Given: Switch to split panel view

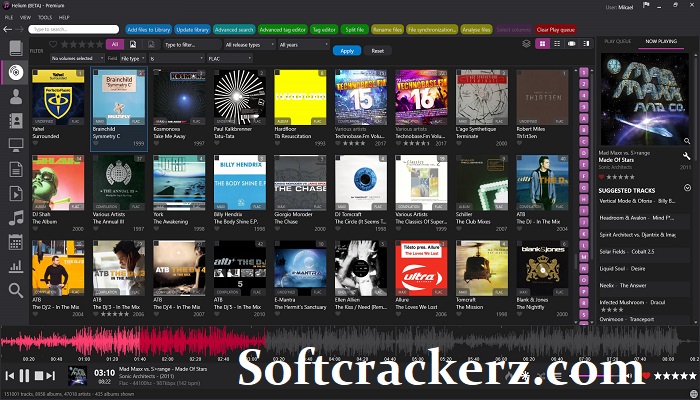Looking at the screenshot, I should coord(586,44).
